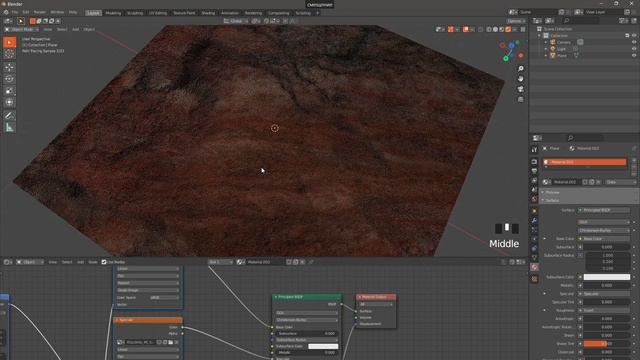Toggle camera view icon in viewport
The width and height of the screenshot is (640, 360).
pos(520,89)
